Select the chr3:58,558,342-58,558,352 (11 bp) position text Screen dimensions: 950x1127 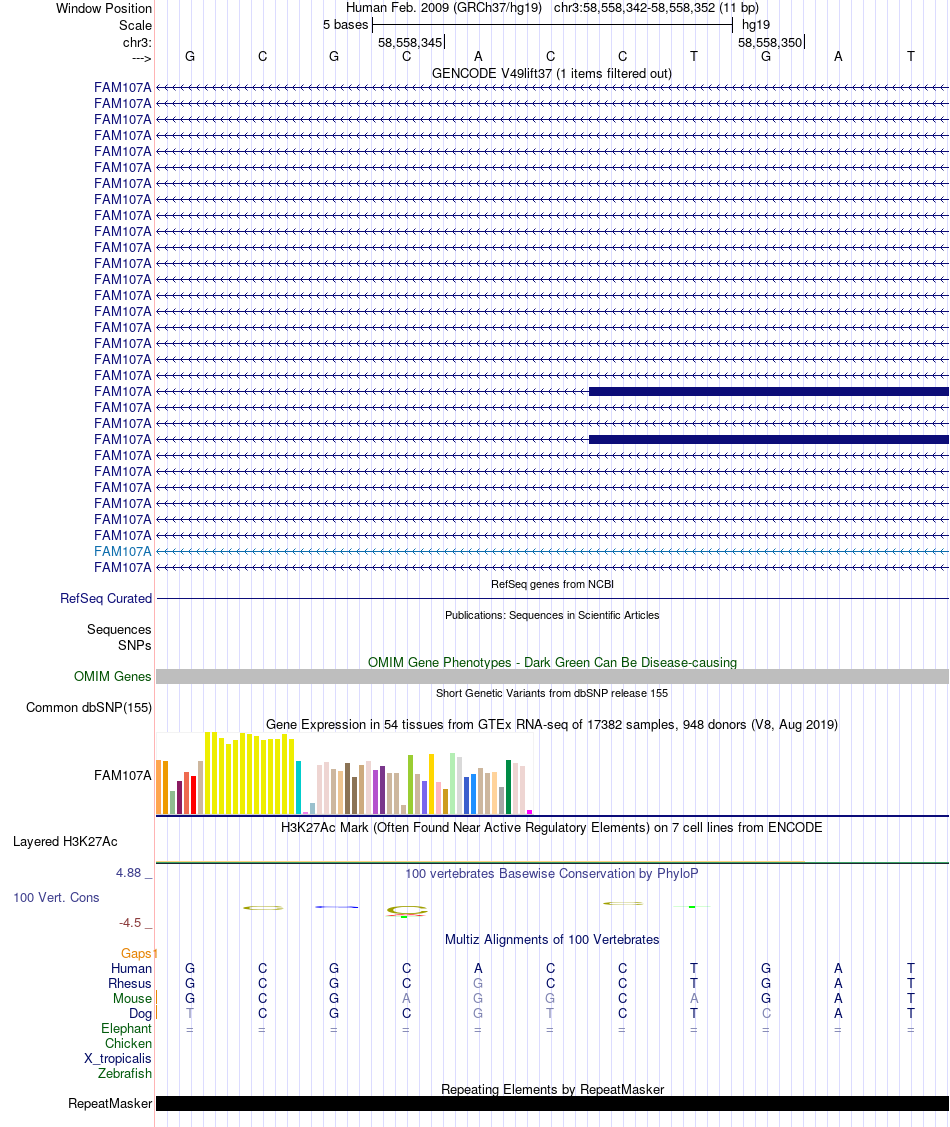656,8
